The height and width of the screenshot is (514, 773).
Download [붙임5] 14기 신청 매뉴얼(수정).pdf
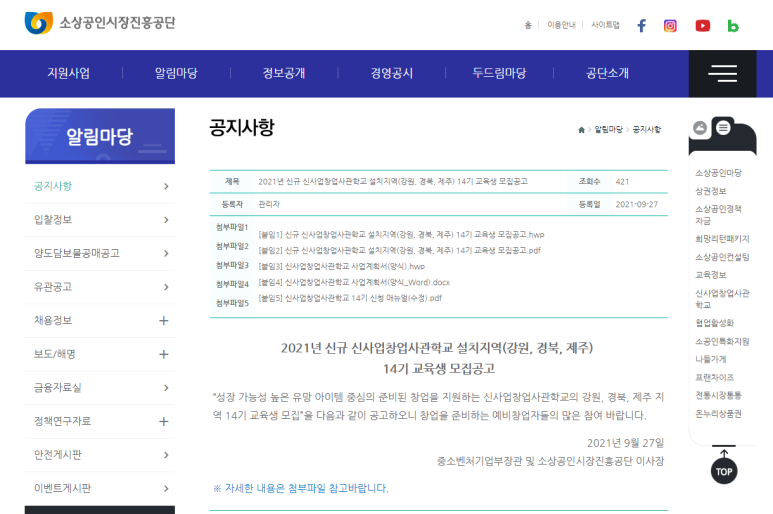click(x=350, y=298)
